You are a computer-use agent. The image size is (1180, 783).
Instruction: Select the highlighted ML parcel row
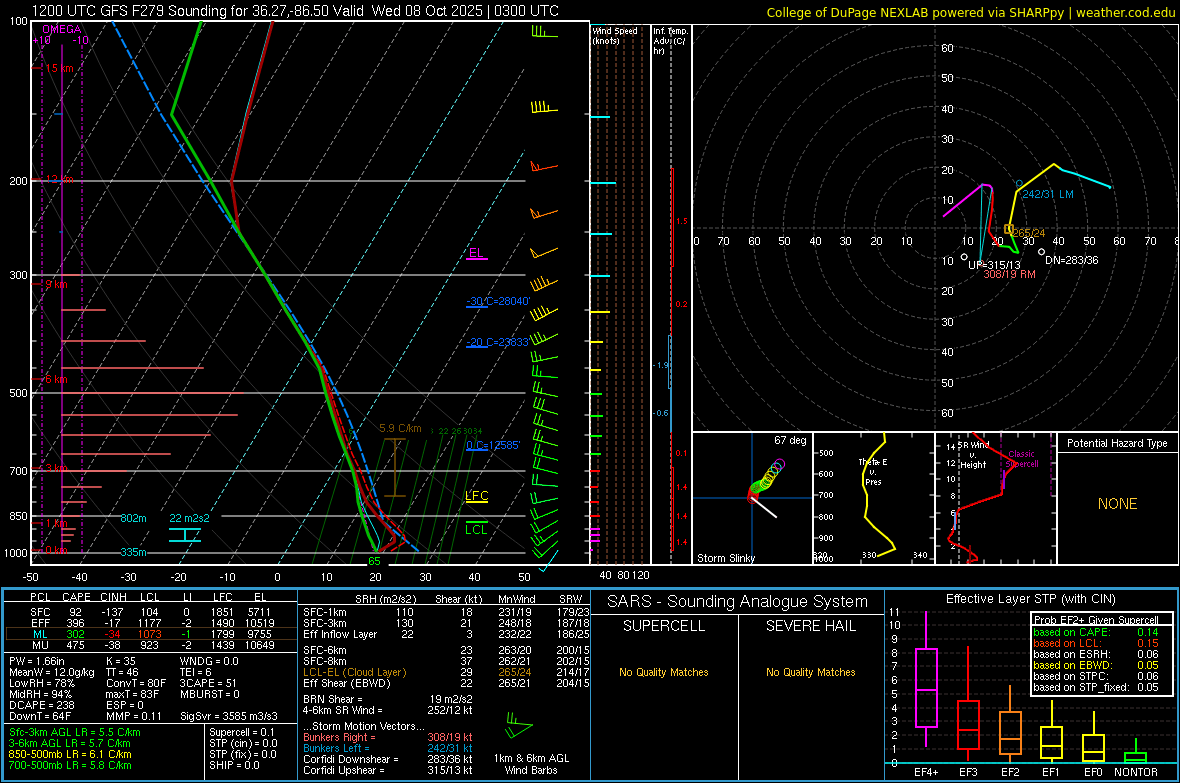(151, 634)
